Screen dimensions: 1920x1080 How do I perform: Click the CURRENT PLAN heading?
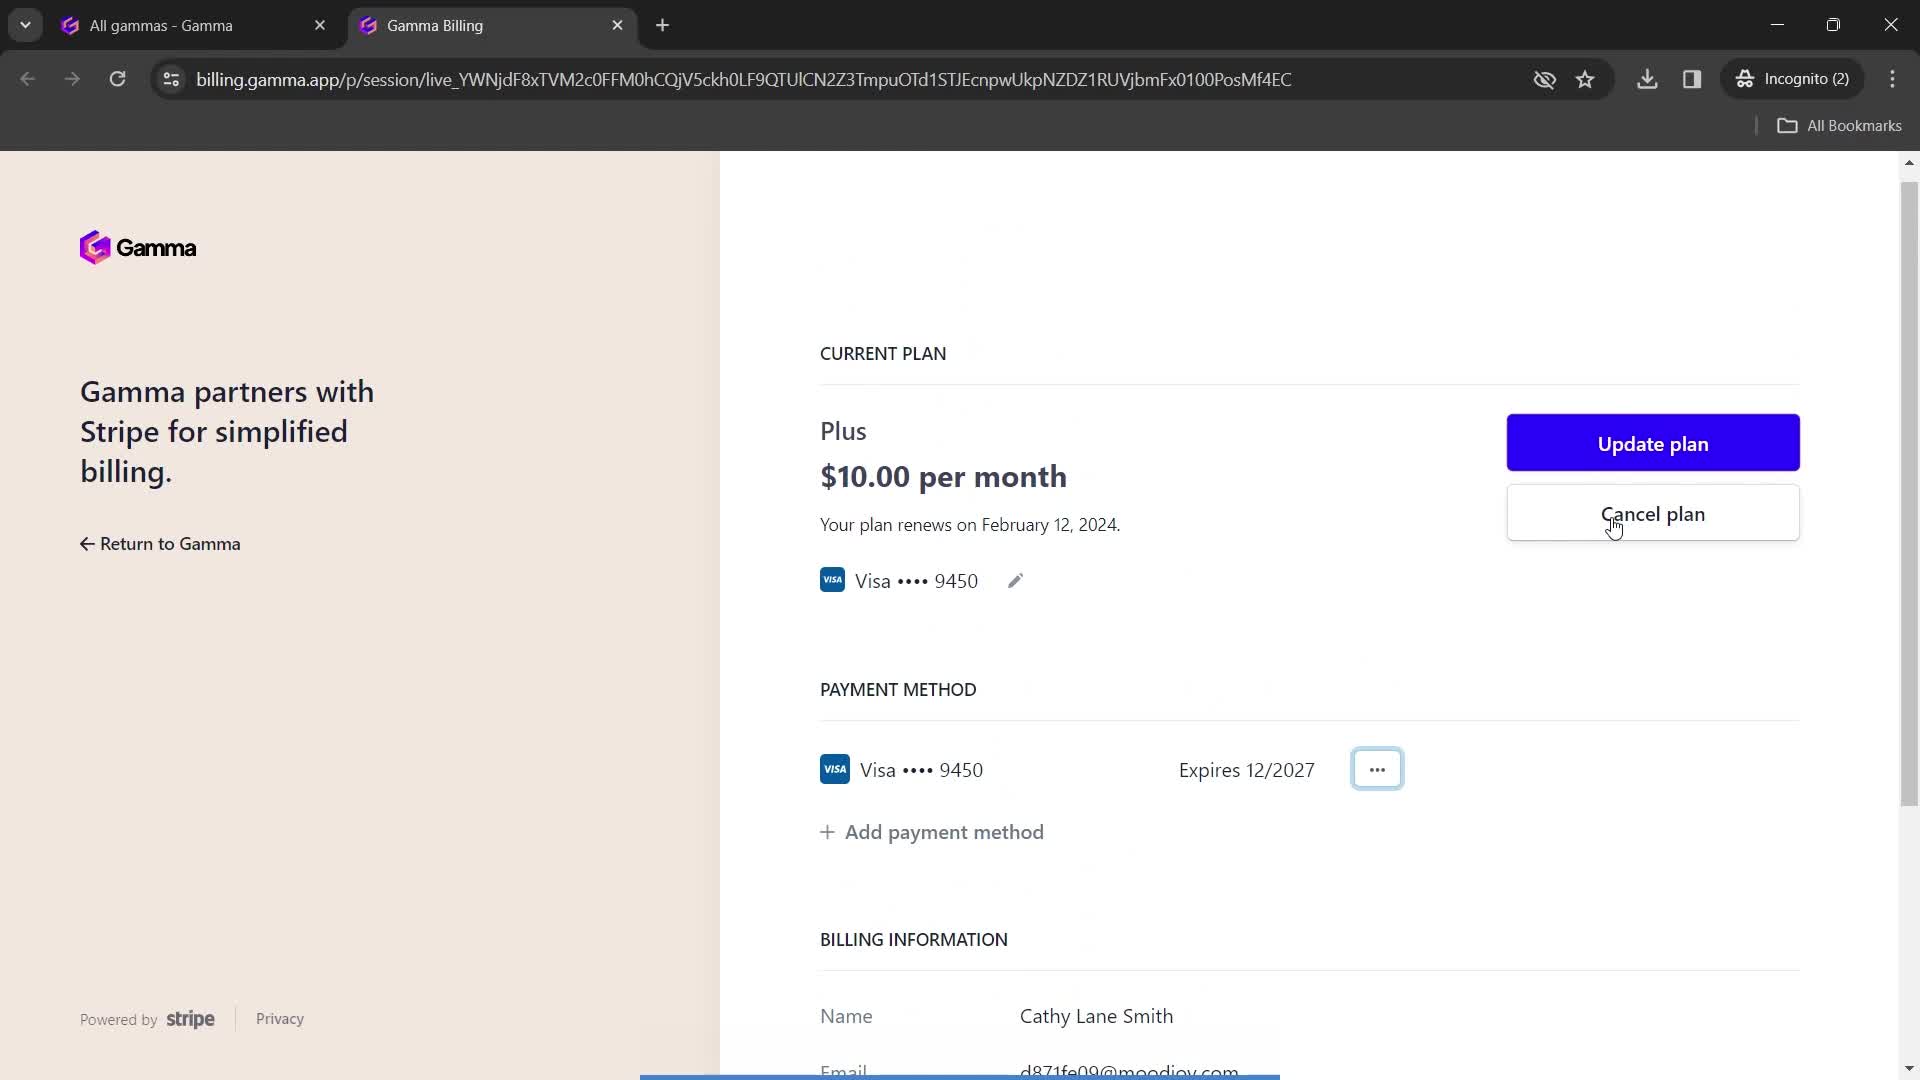click(x=883, y=353)
